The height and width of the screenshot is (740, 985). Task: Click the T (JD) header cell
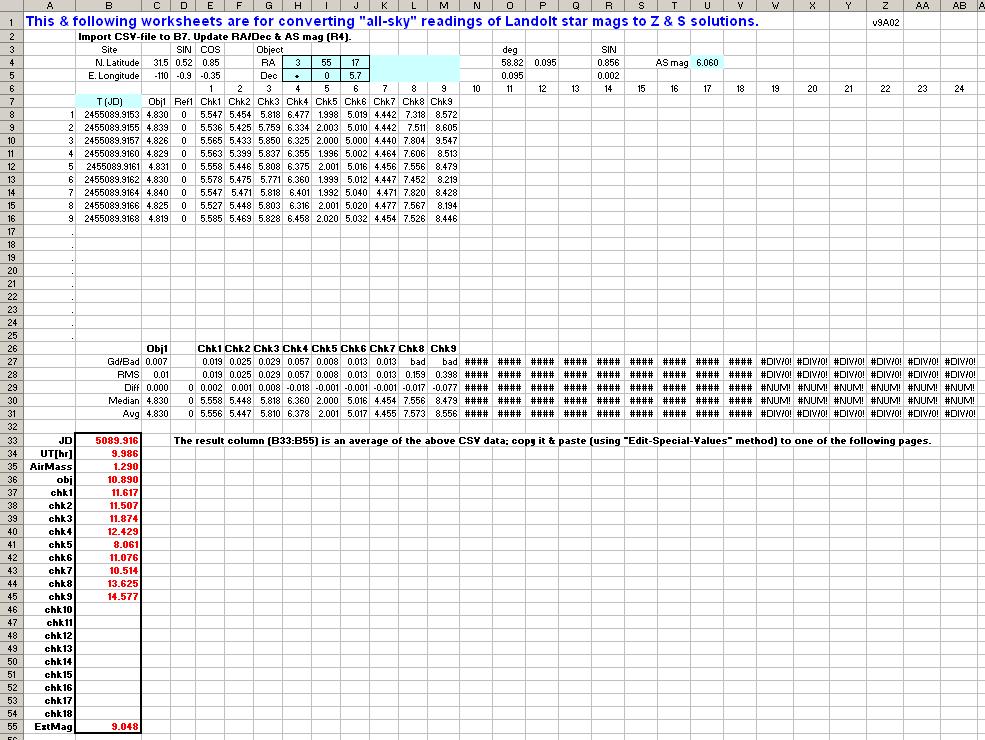pos(109,102)
